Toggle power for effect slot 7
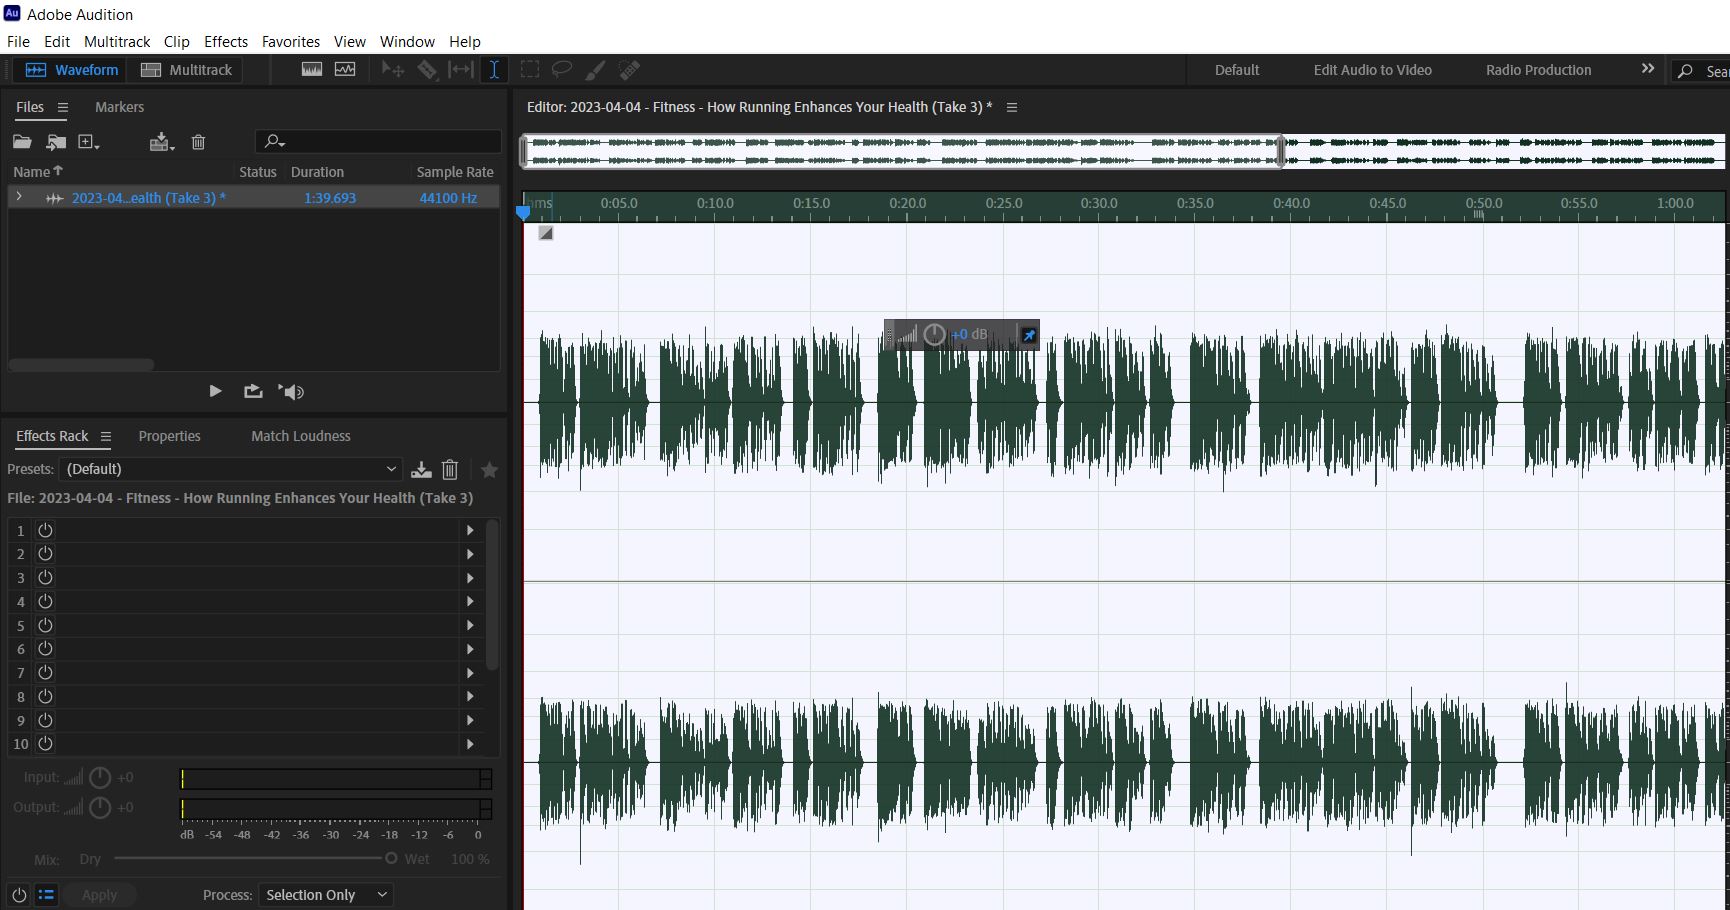This screenshot has width=1730, height=910. point(45,673)
